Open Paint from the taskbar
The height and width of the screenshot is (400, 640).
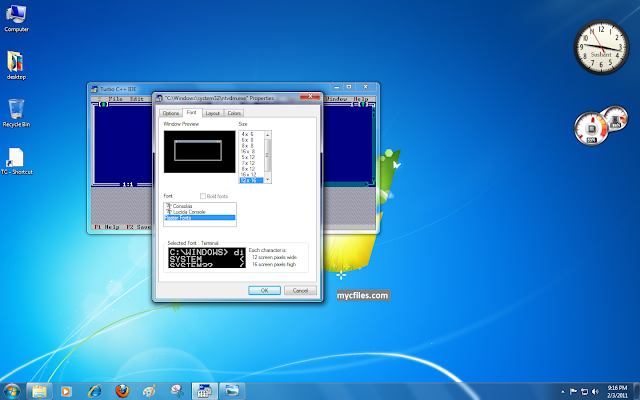[149, 391]
